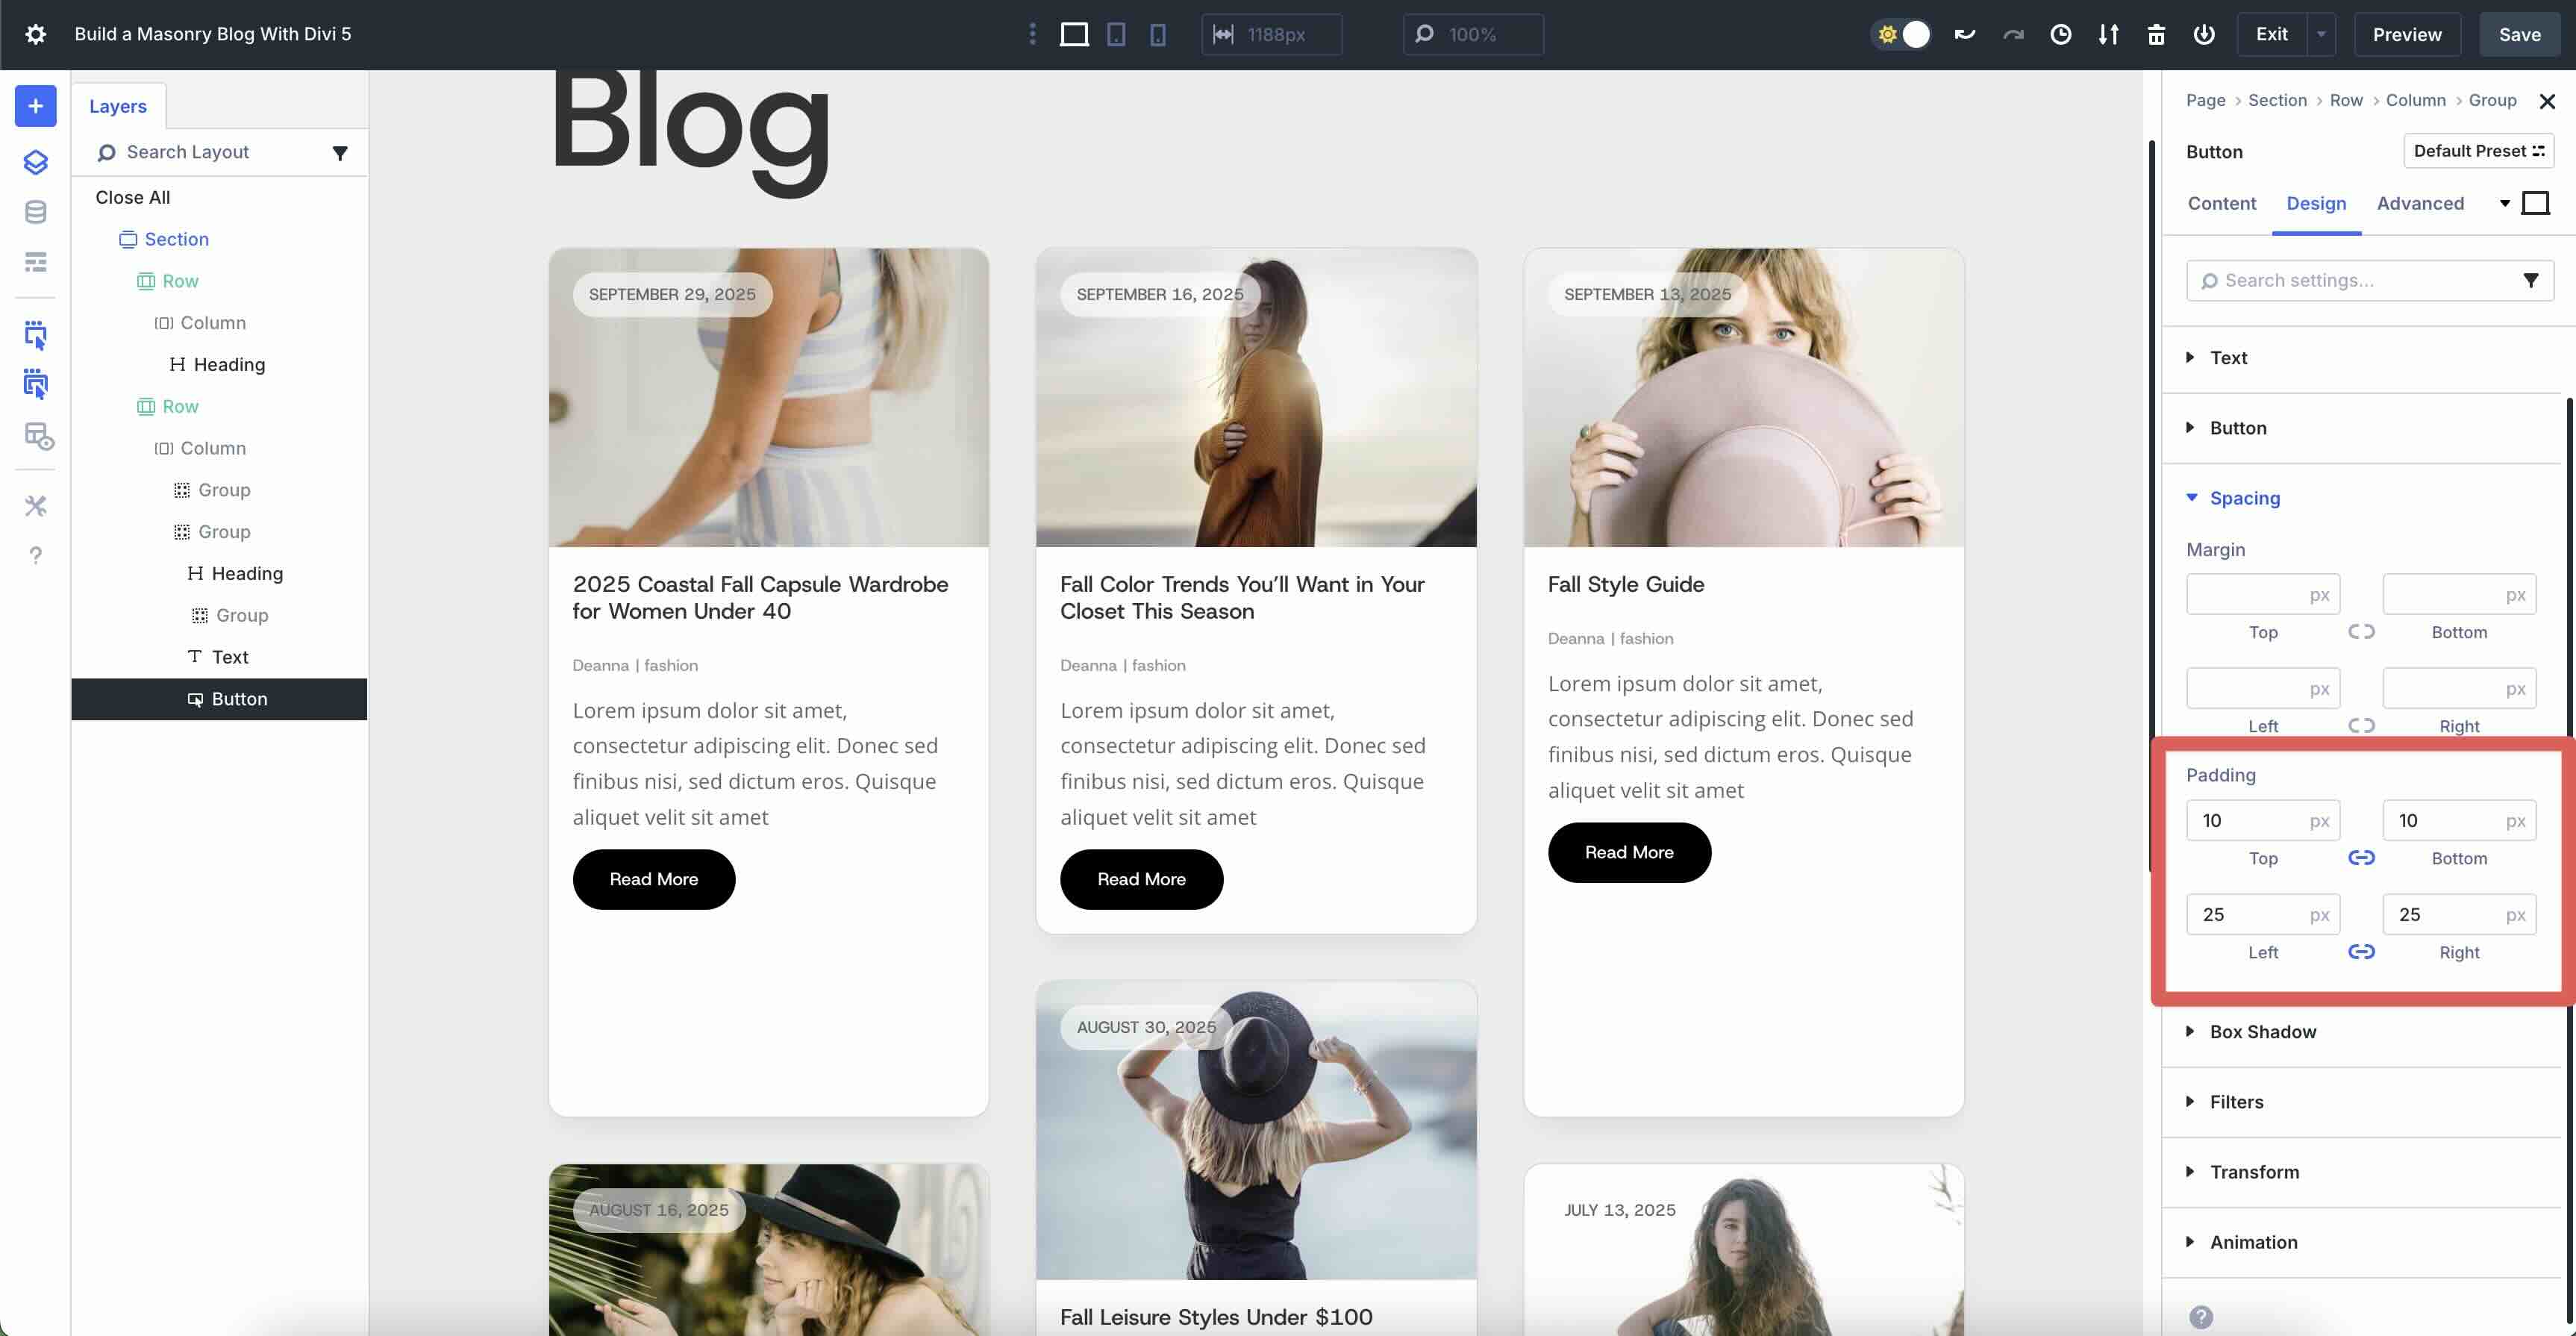This screenshot has width=2576, height=1336.
Task: Open the phone responsive preview icon
Action: pos(1157,33)
